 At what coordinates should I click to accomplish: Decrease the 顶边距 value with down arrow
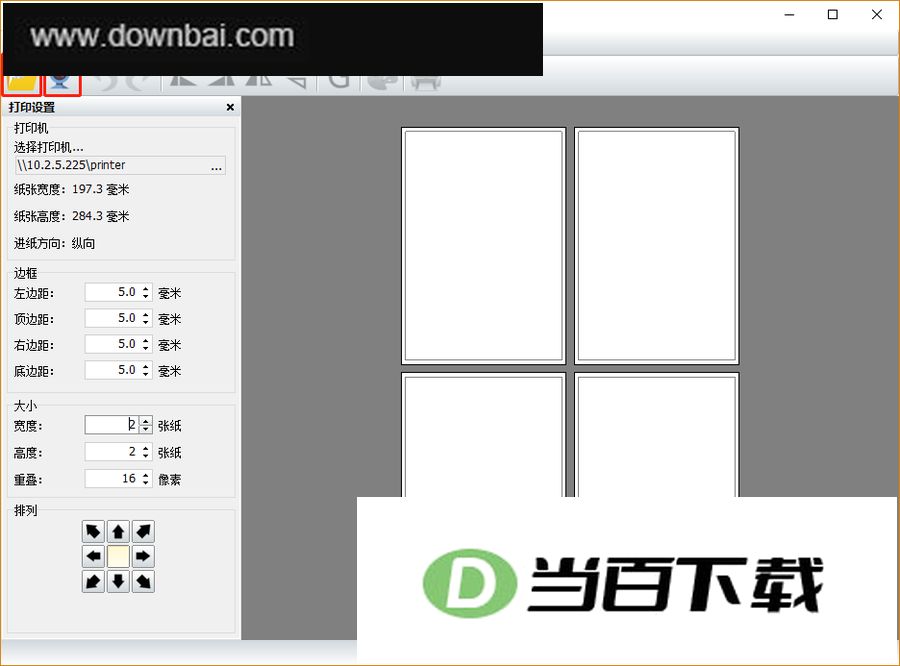click(x=146, y=322)
